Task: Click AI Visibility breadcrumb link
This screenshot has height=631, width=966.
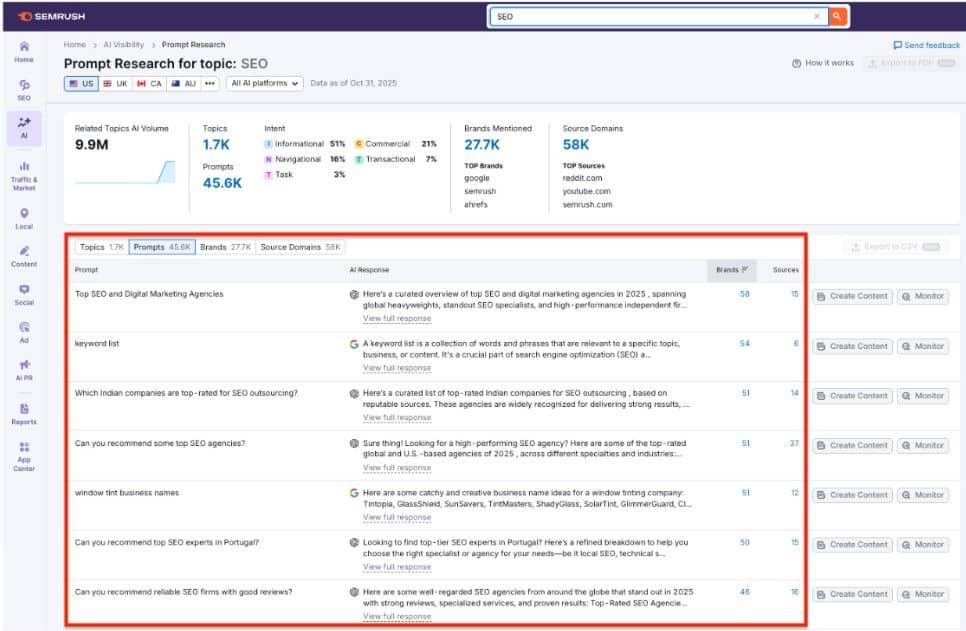Action: pos(123,44)
